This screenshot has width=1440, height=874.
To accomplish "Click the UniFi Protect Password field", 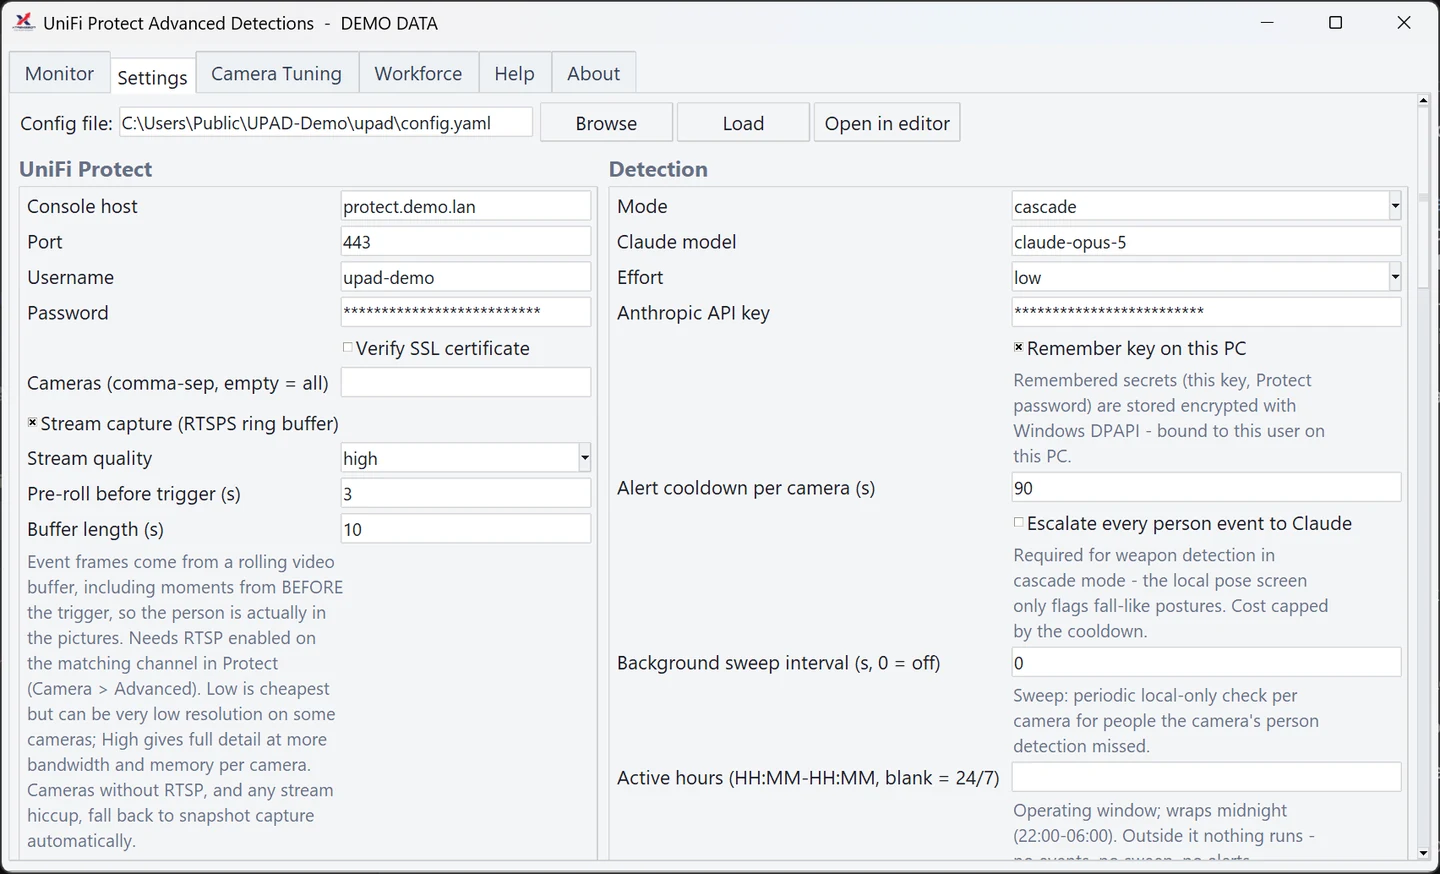I will coord(466,312).
